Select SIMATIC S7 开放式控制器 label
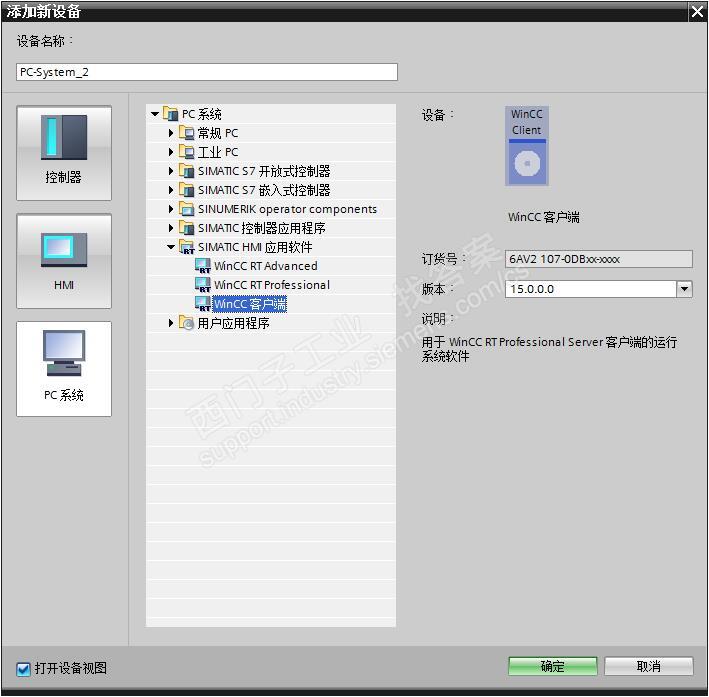The width and height of the screenshot is (709, 697). tap(264, 171)
